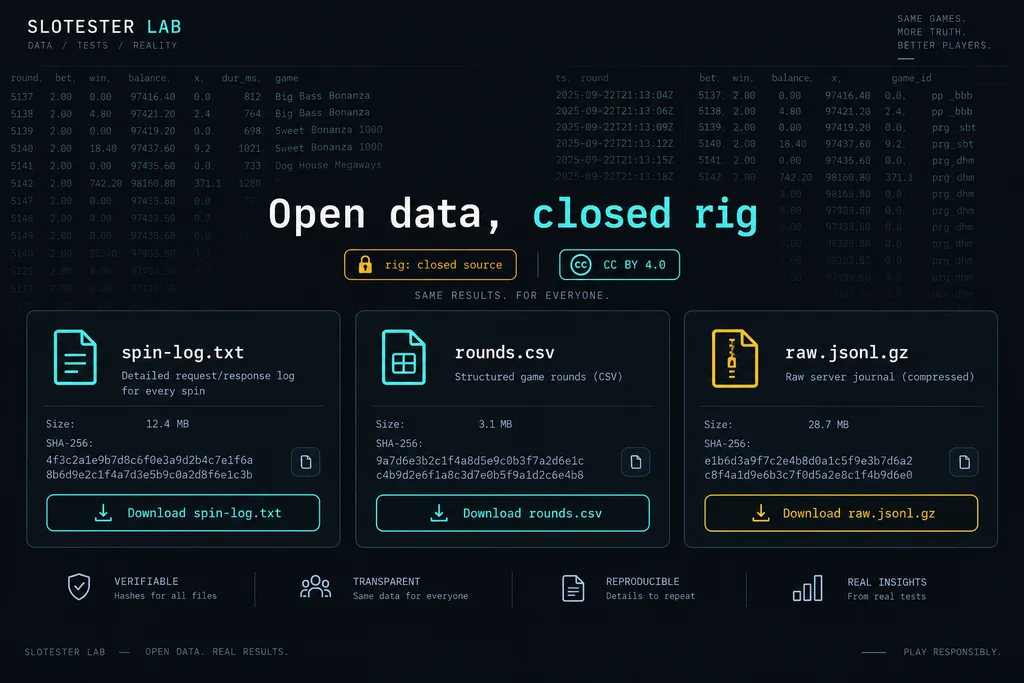Click 'BETTER PLAYERS.' header slogan line
Screen dimensions: 1024x683
[944, 45]
